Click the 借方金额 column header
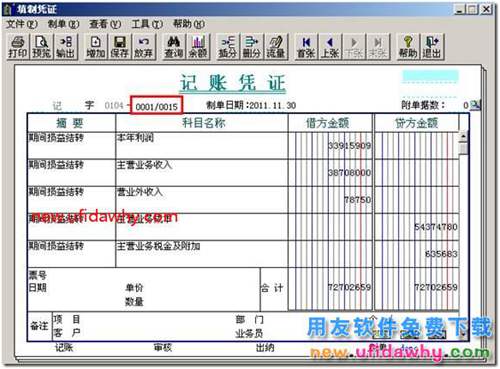The height and width of the screenshot is (369, 500). (x=330, y=123)
